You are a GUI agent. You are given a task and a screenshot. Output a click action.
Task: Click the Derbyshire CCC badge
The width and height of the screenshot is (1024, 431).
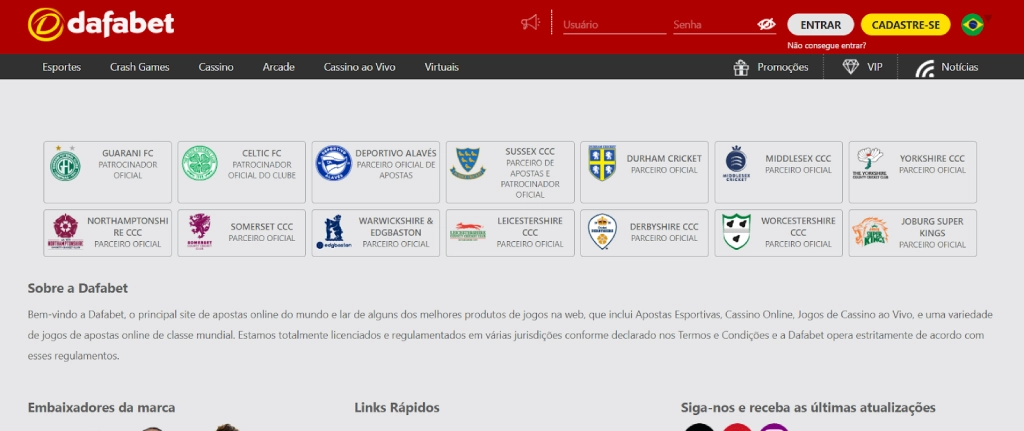tap(602, 232)
